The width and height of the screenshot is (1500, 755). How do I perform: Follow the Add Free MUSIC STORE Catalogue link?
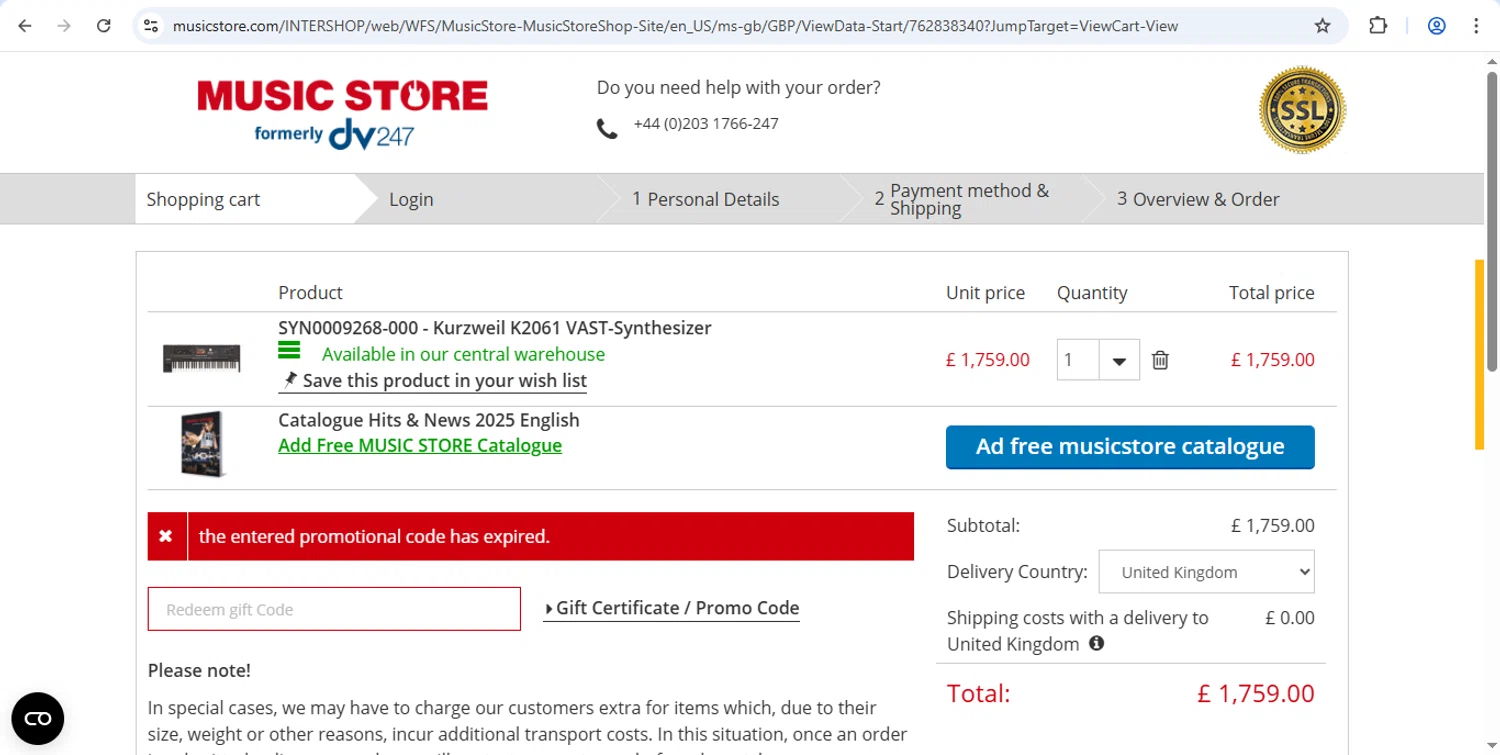click(420, 445)
